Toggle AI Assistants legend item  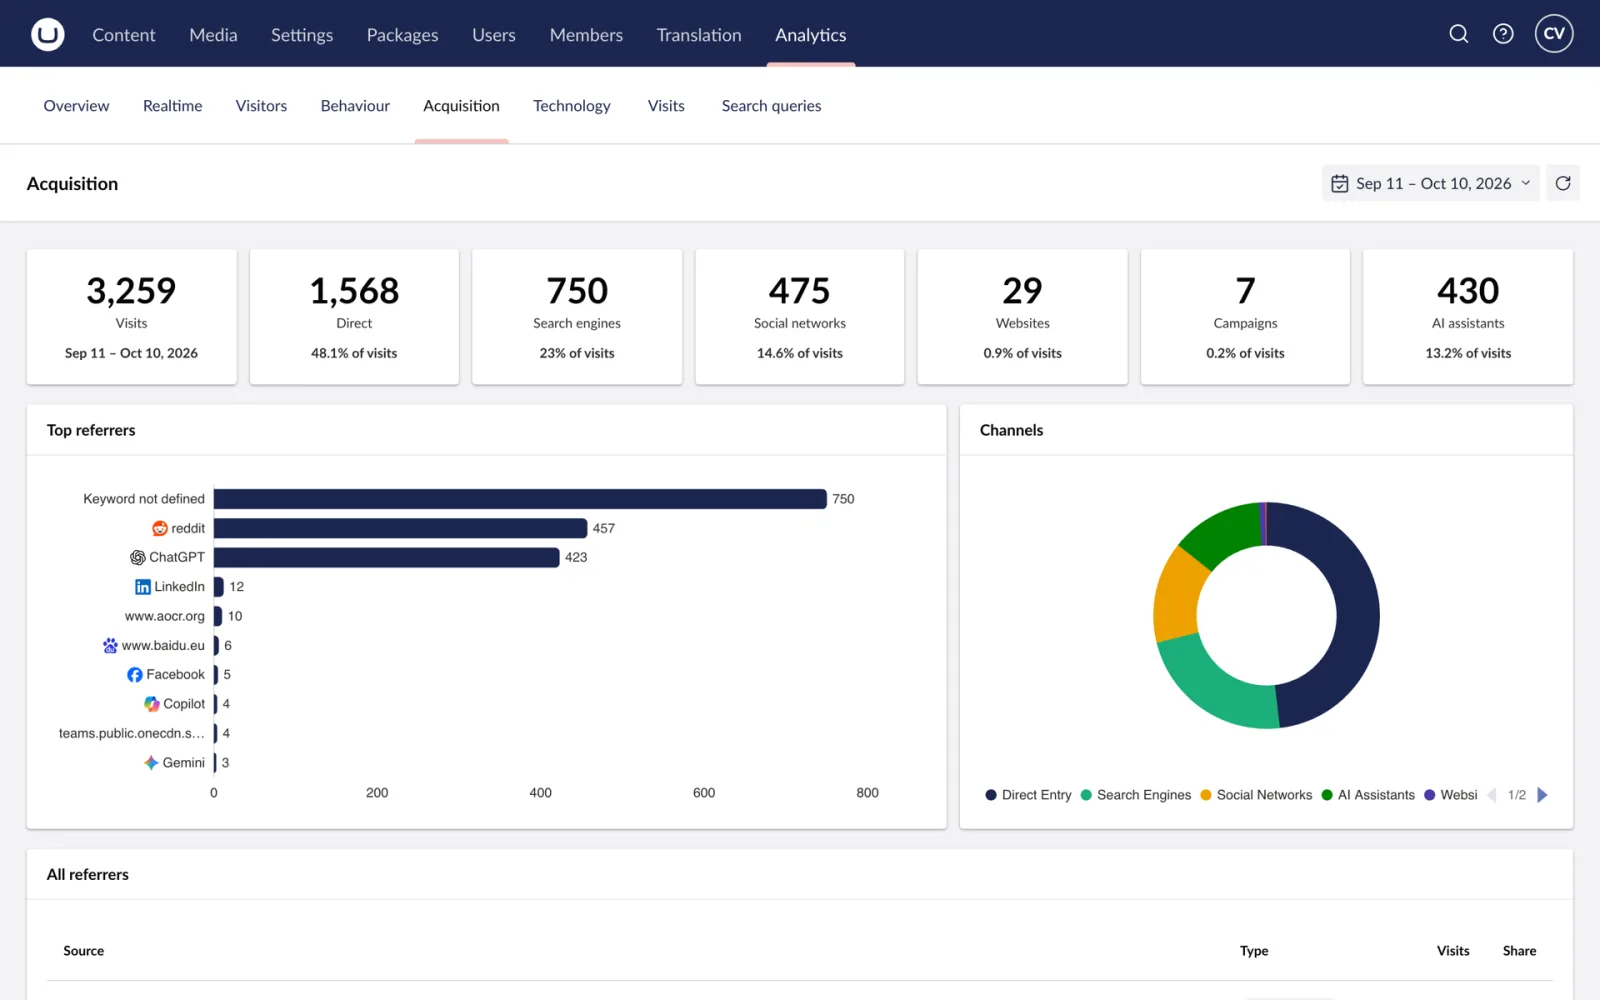[1368, 795]
